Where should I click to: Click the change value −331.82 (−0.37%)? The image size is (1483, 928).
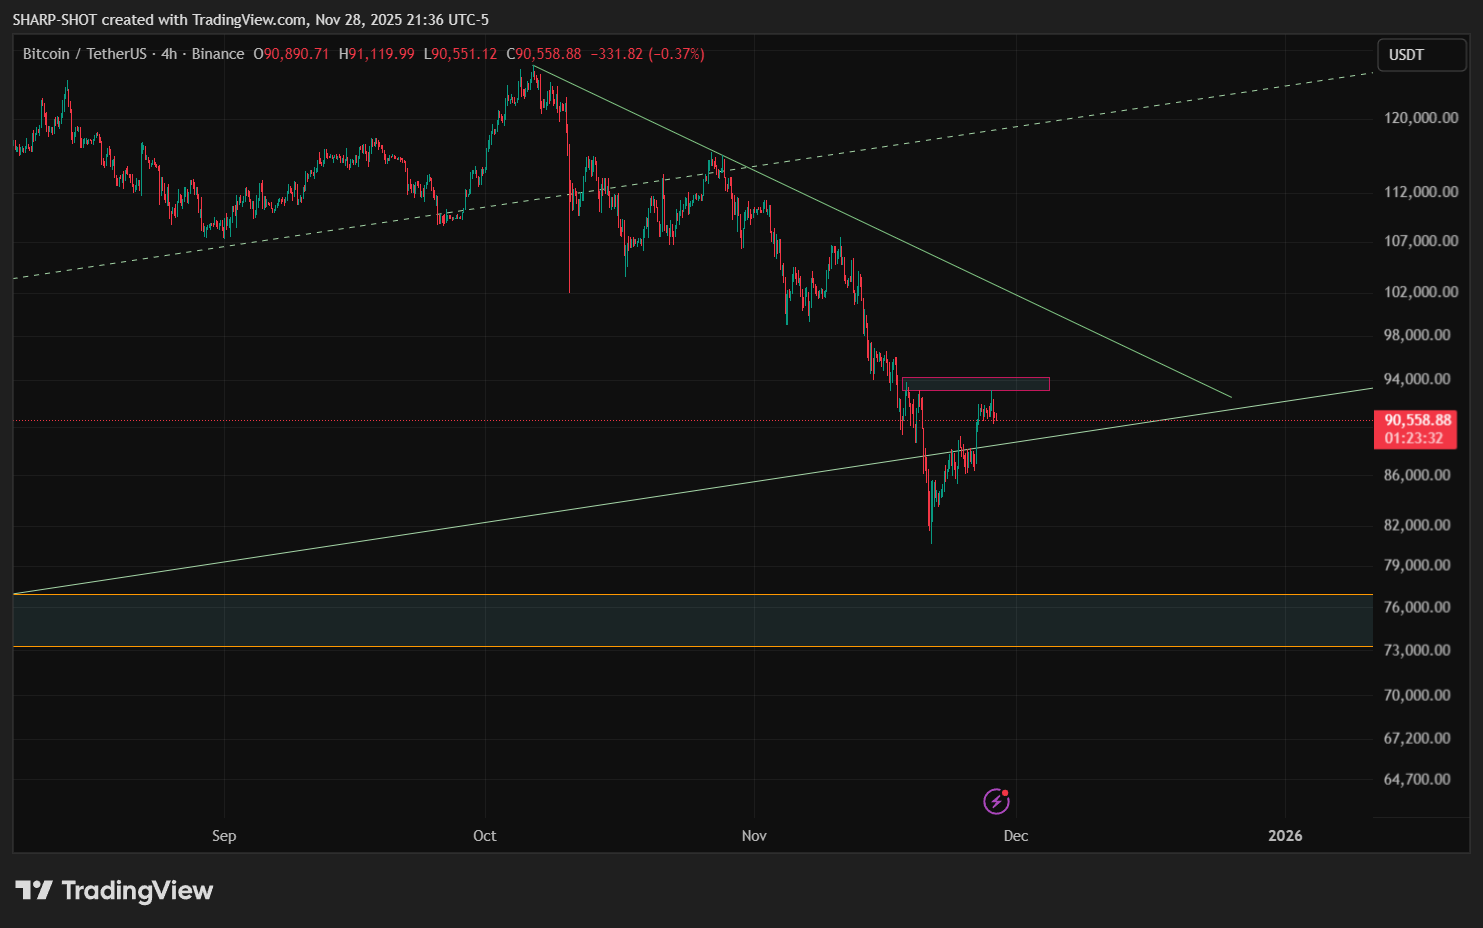click(x=648, y=54)
